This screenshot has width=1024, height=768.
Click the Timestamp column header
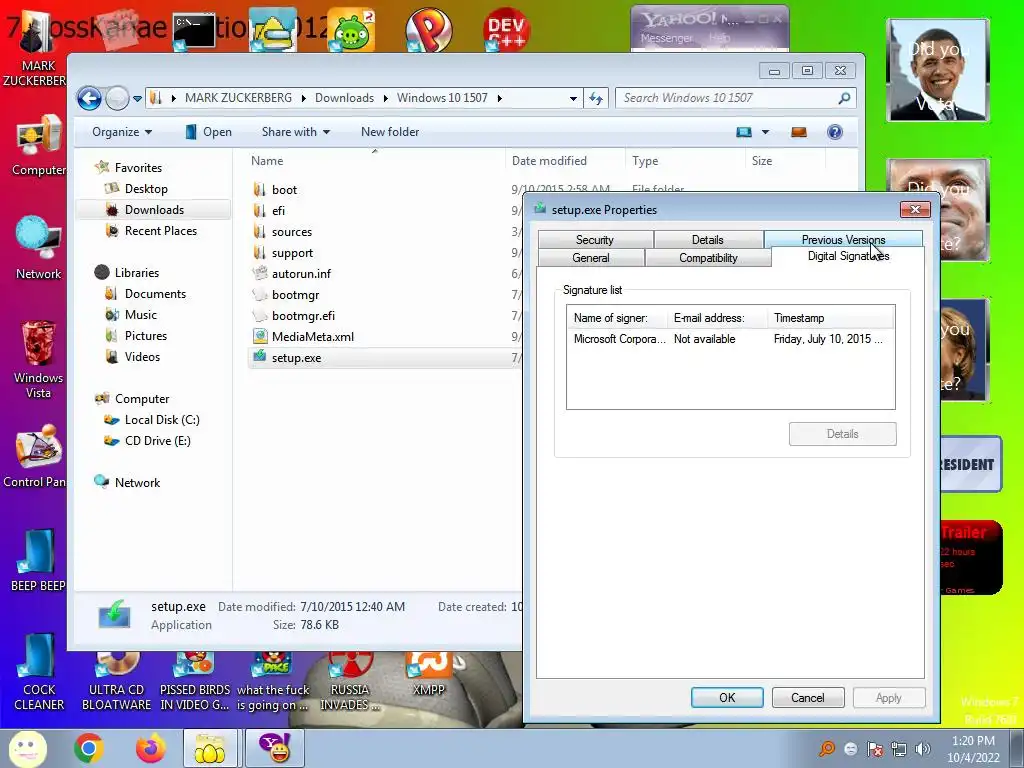point(830,318)
